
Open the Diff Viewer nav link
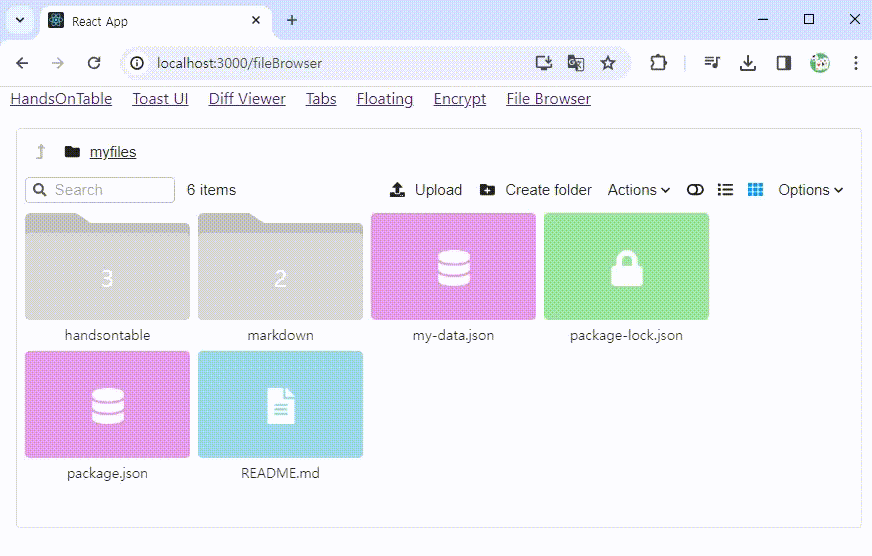247,99
